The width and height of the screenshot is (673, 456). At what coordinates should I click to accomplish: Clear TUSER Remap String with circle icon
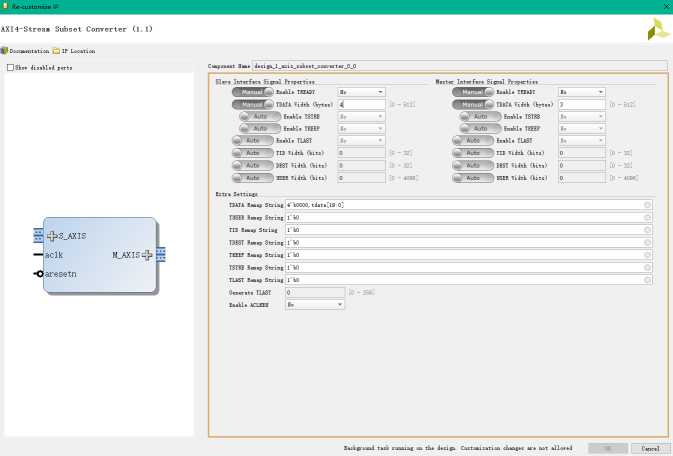(647, 218)
